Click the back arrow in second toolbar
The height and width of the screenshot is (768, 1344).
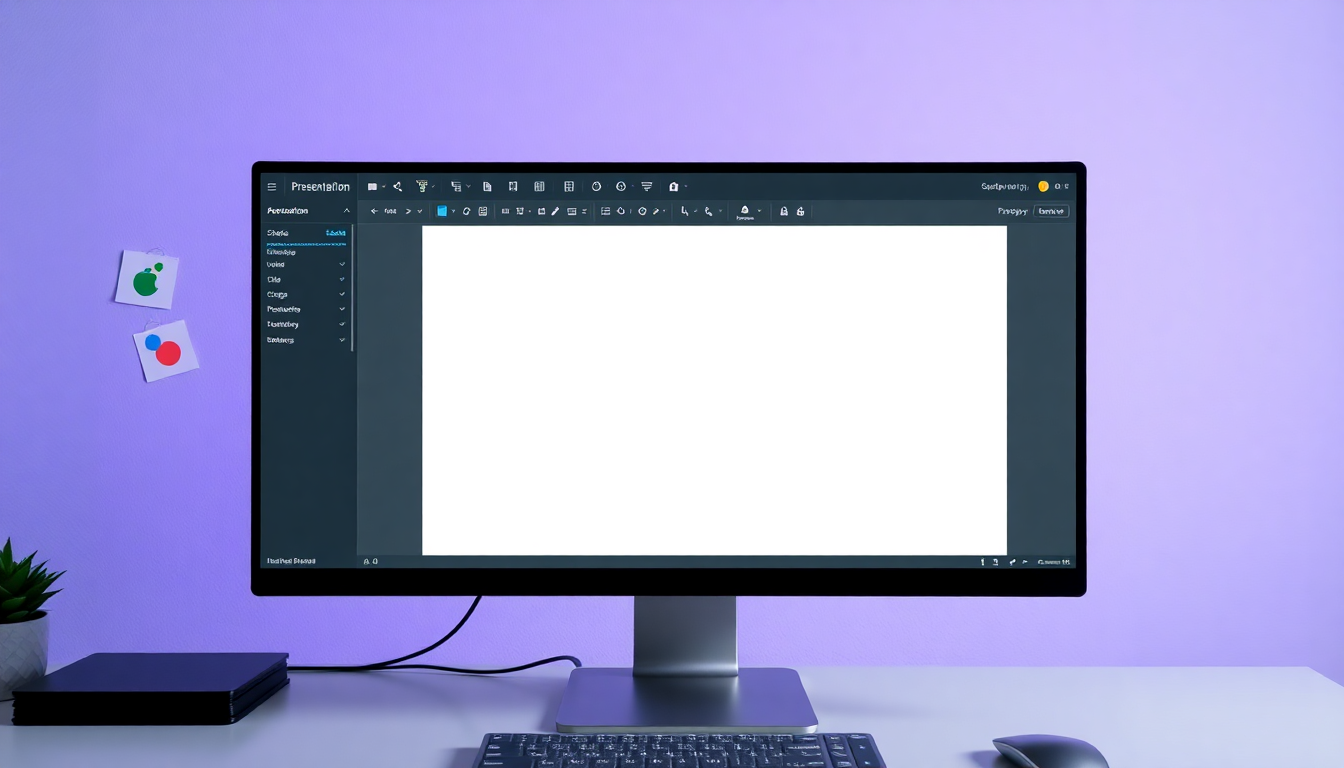[x=375, y=211]
